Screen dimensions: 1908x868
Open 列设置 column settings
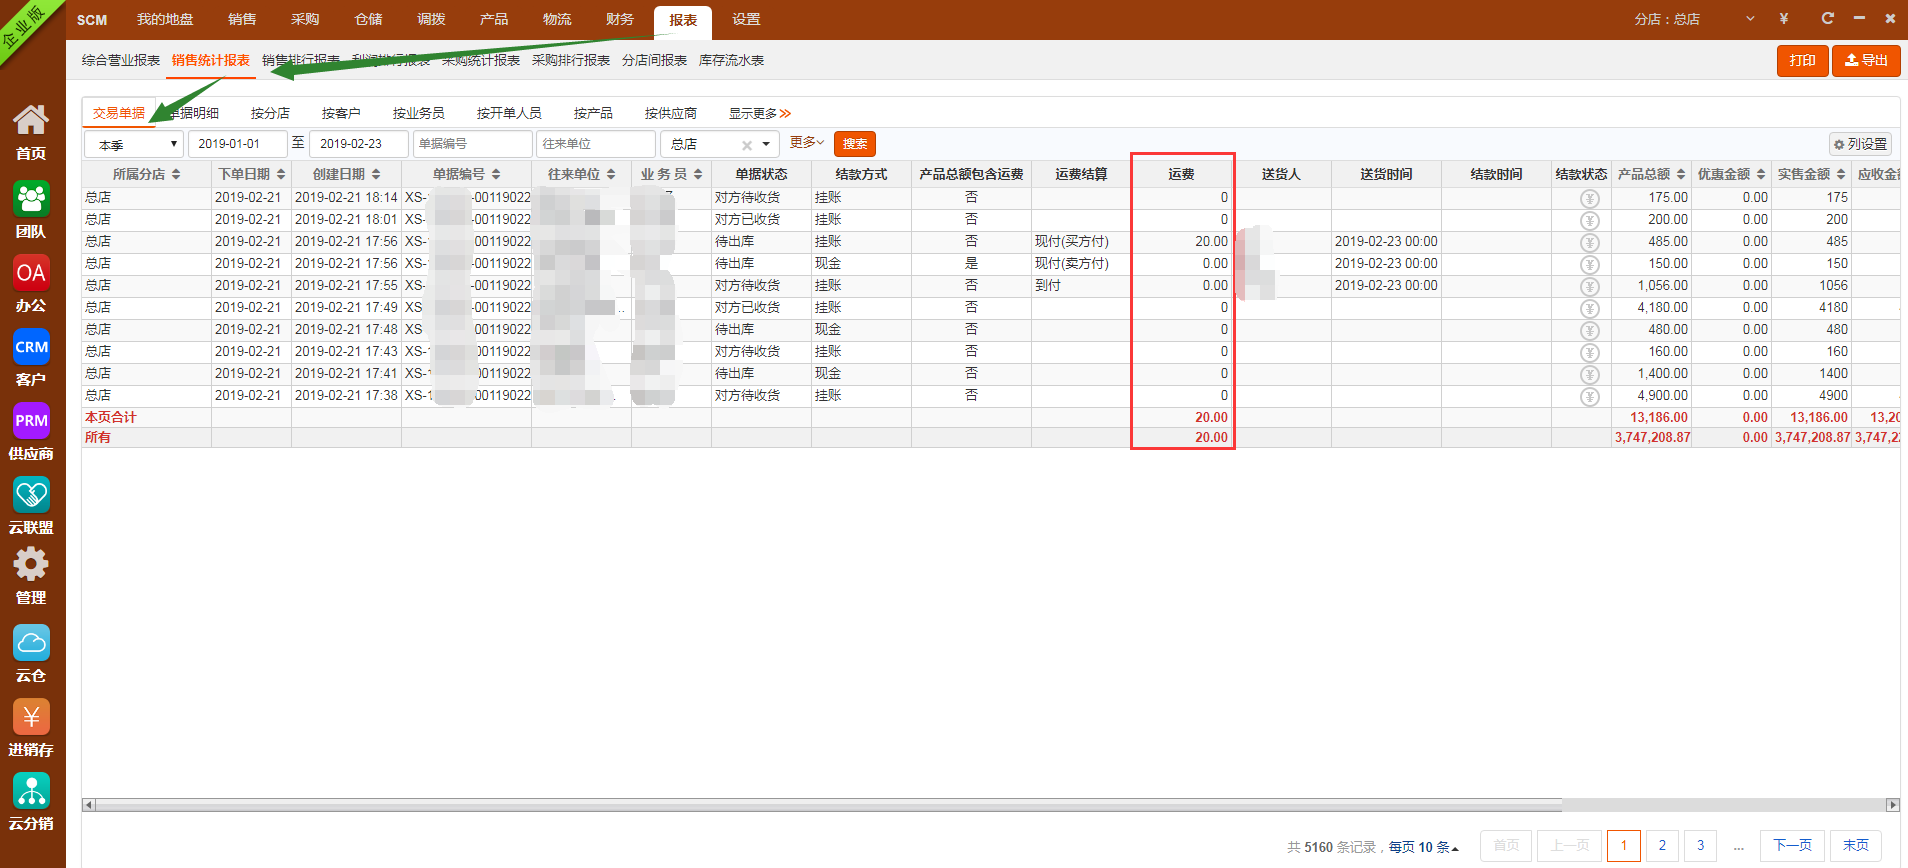(x=1860, y=144)
